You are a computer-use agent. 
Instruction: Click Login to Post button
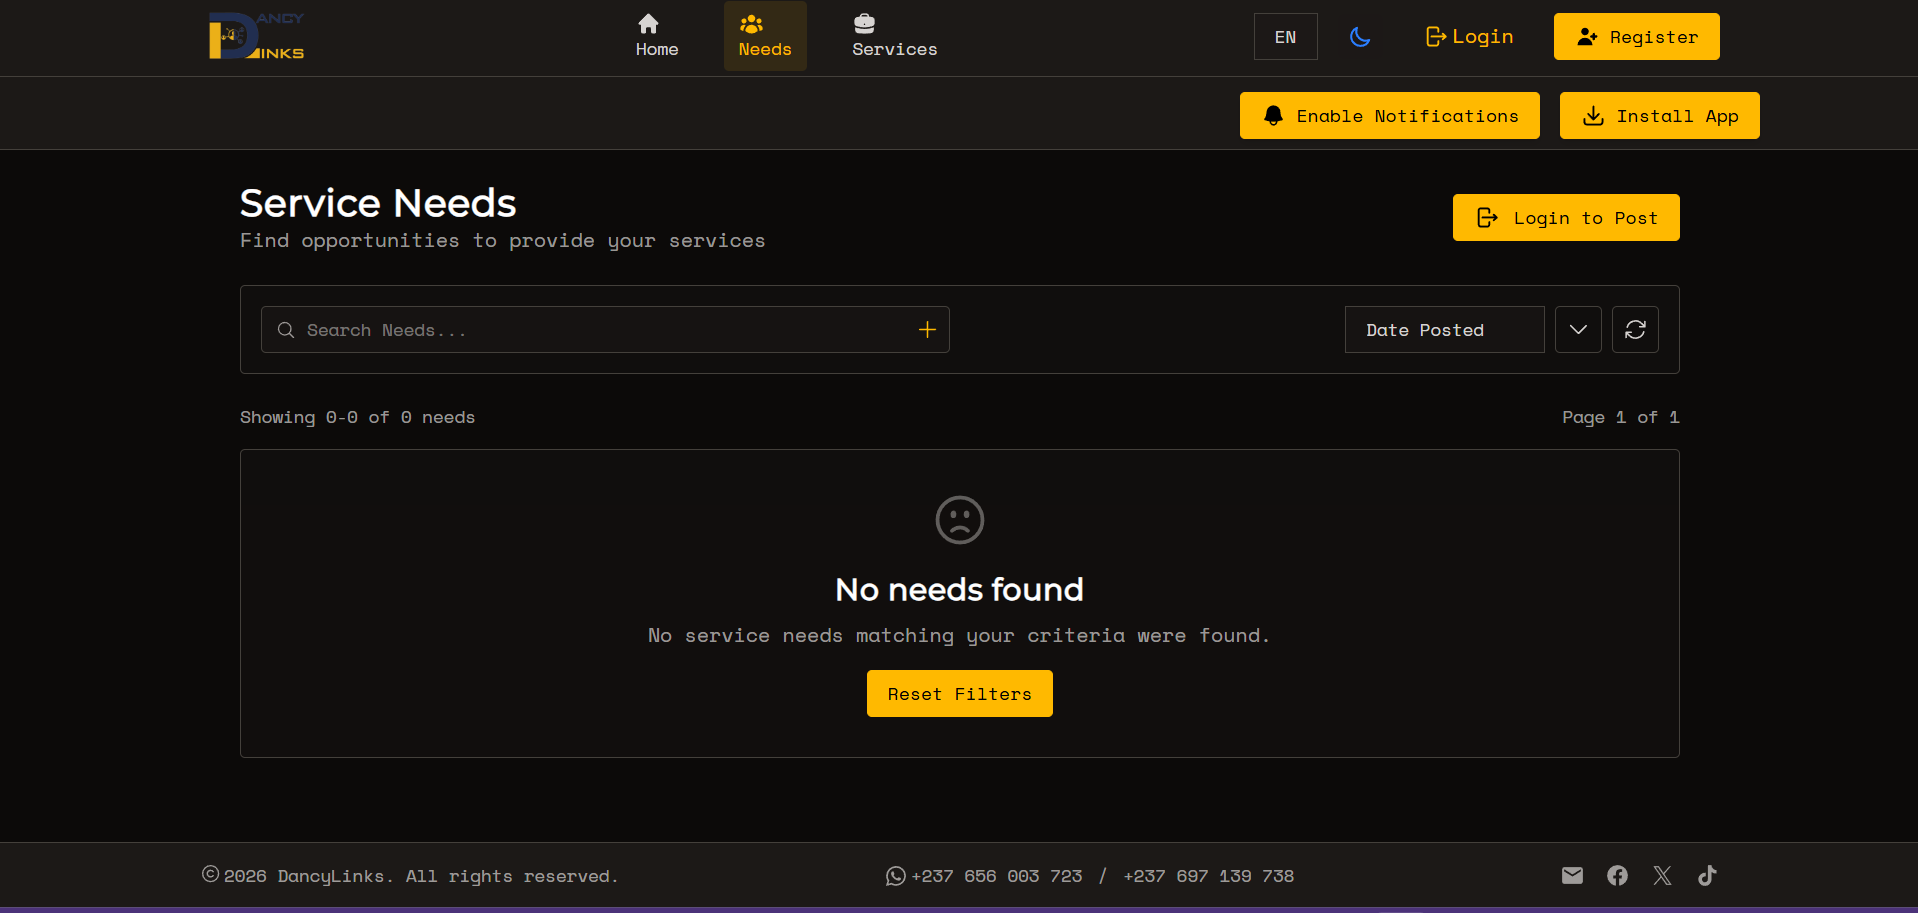click(1566, 218)
